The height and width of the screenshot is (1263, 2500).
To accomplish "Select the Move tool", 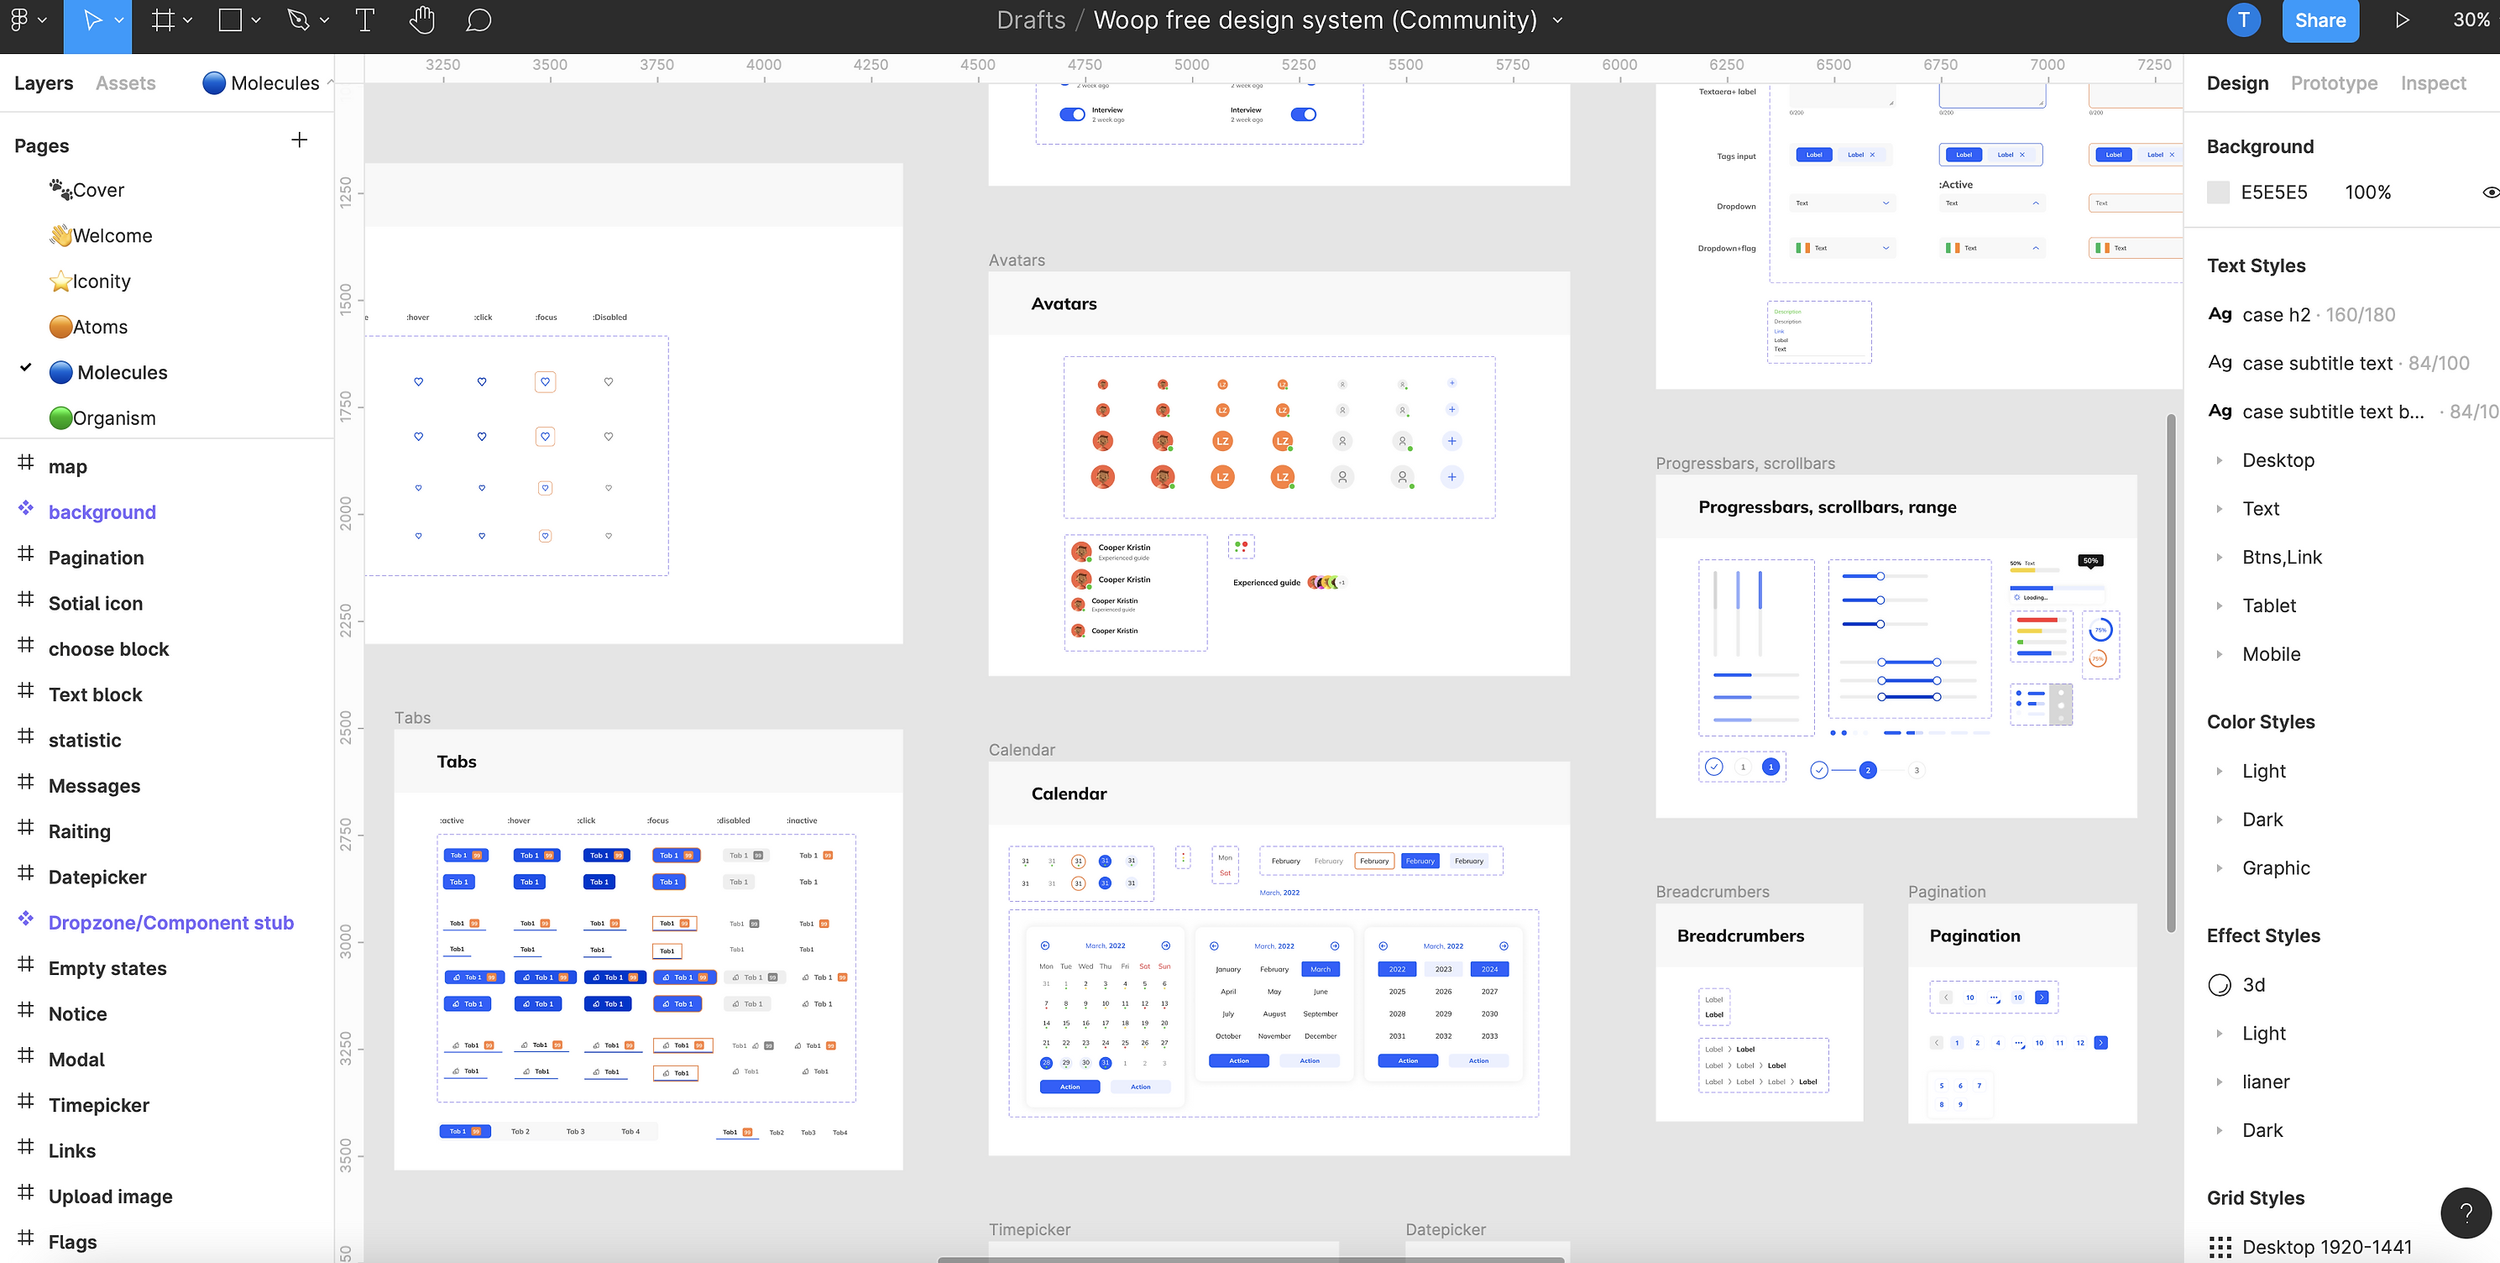I will coord(92,20).
